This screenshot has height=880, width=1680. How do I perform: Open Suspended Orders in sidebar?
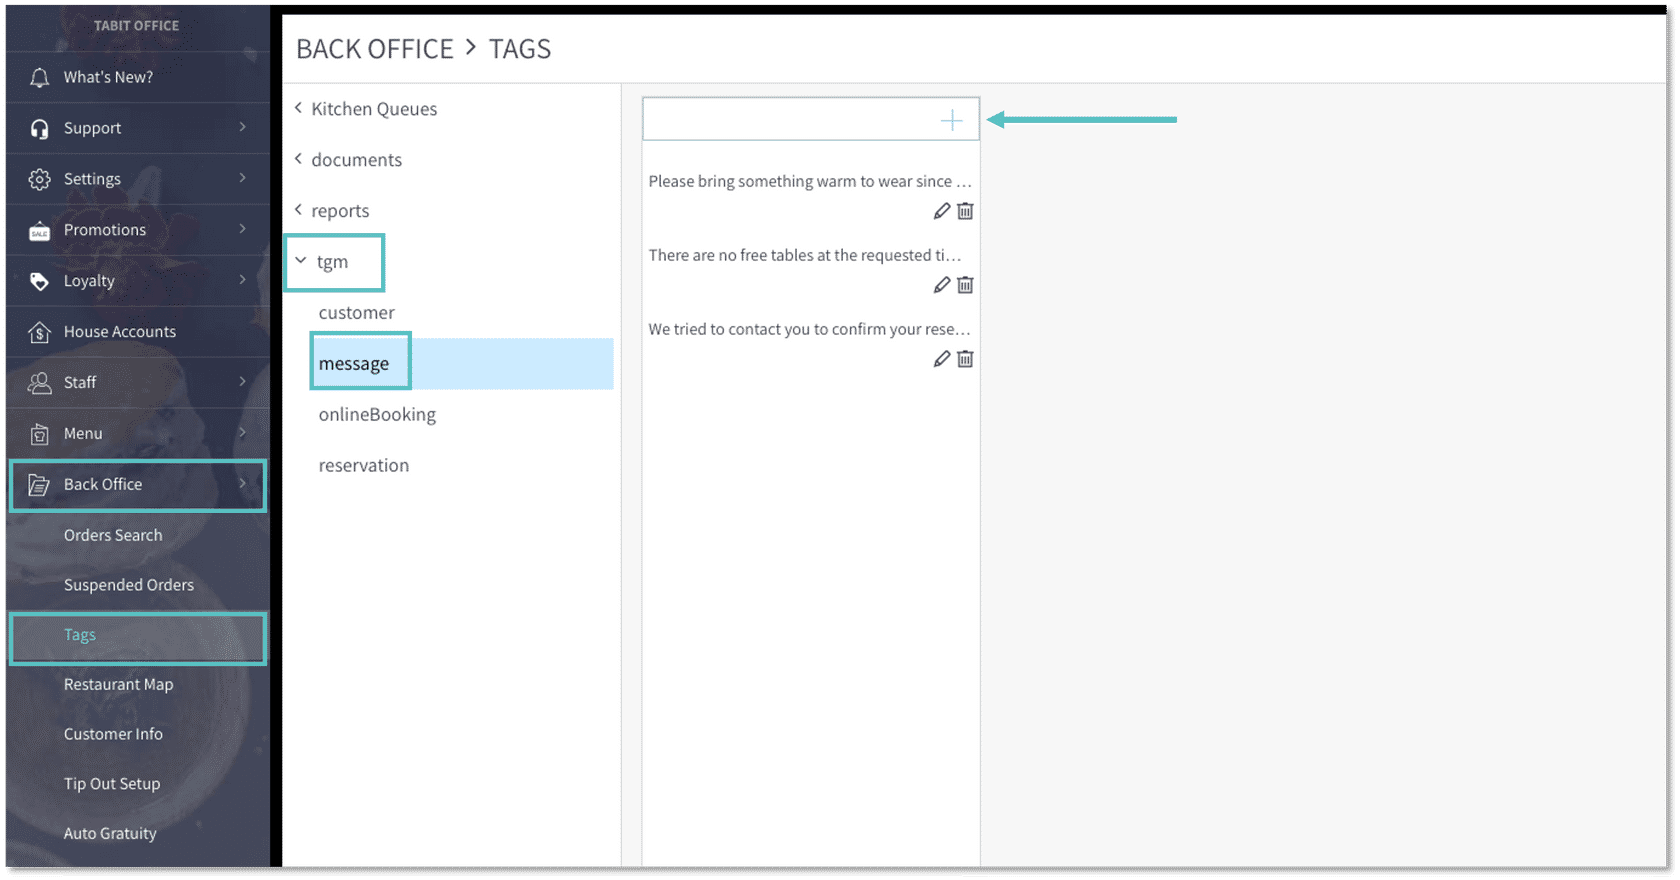click(x=128, y=585)
